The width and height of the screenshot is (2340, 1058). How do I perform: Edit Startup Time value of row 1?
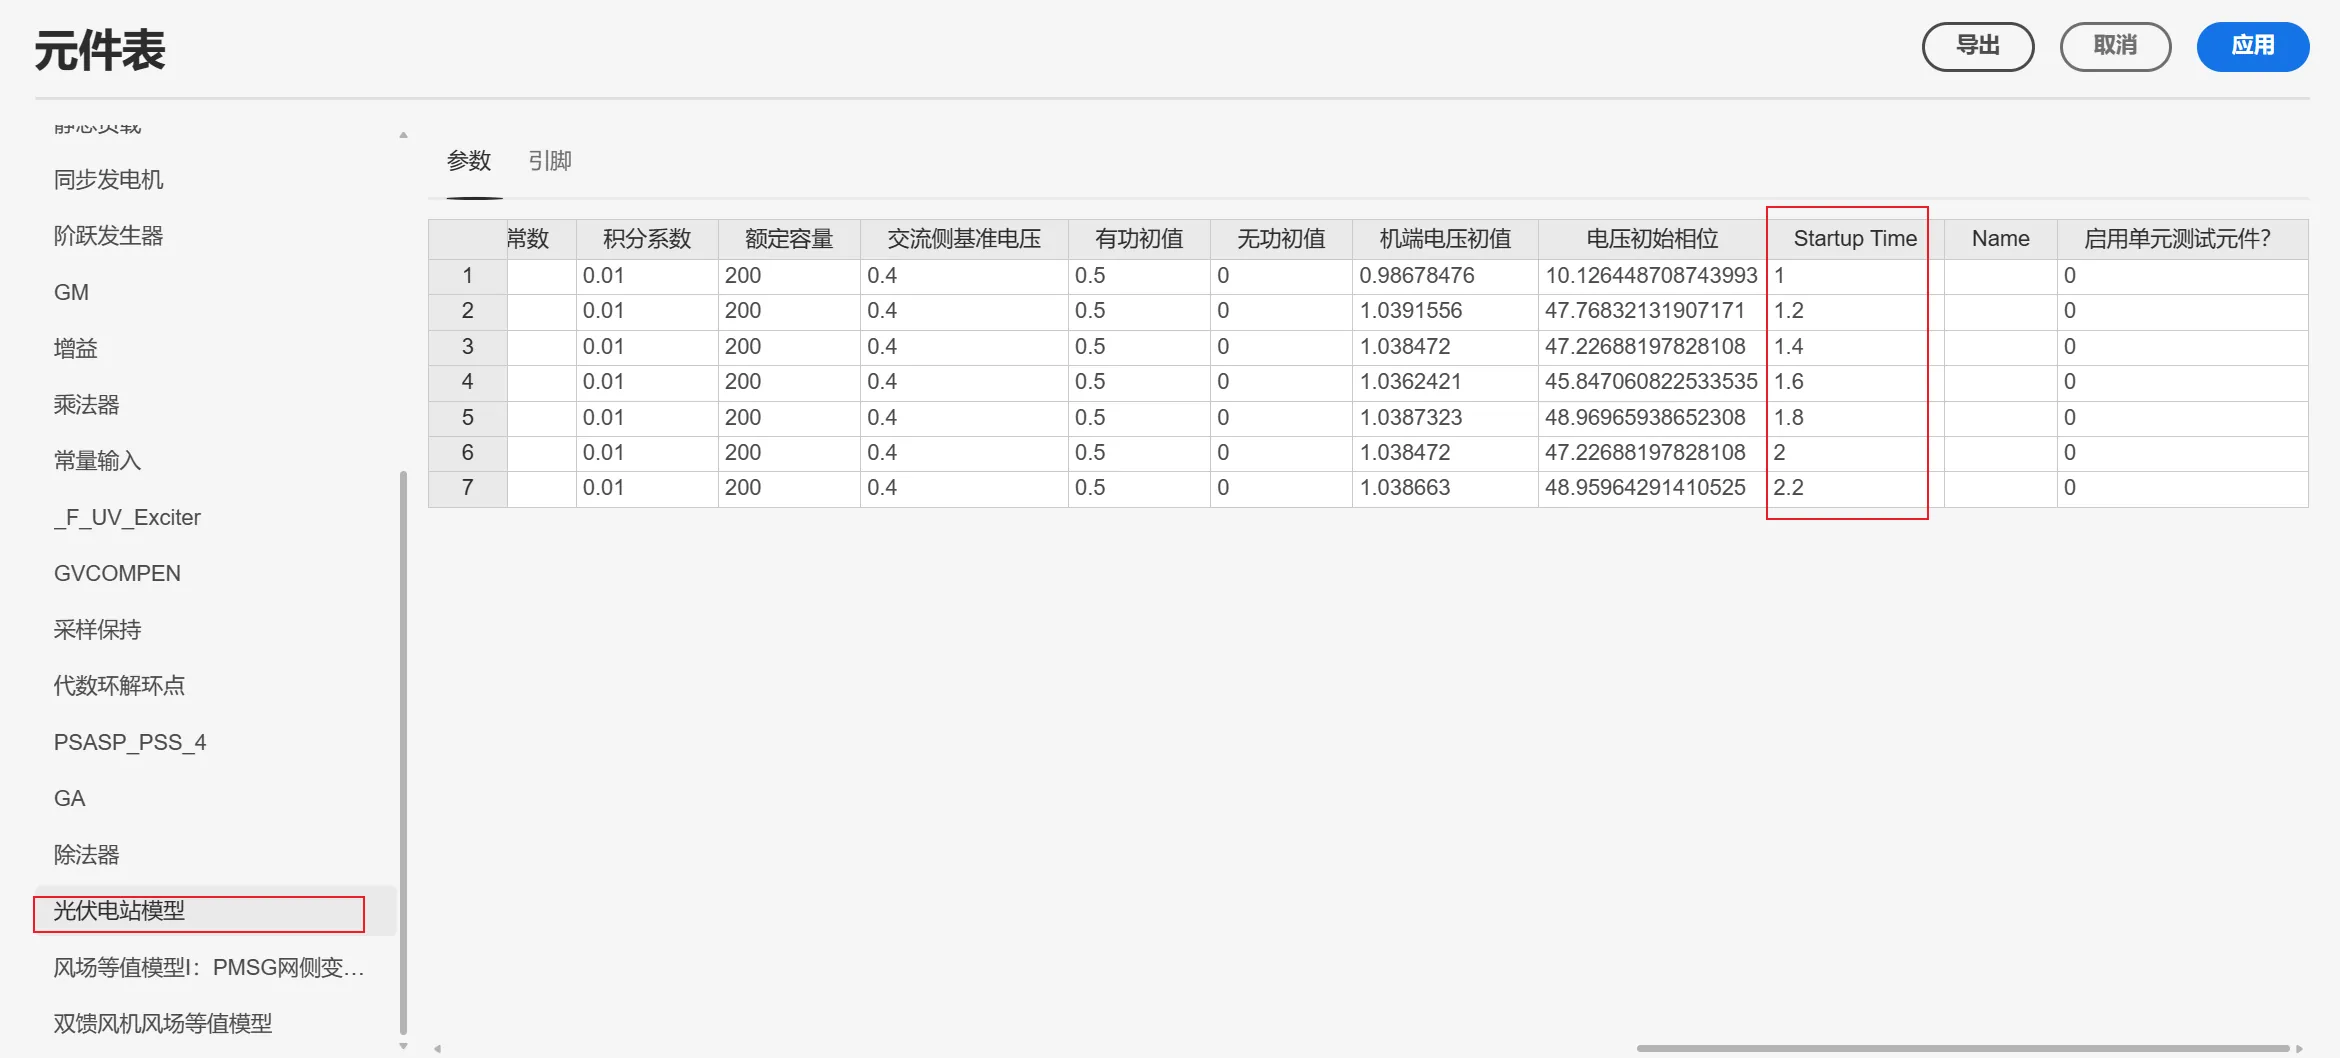point(1847,275)
